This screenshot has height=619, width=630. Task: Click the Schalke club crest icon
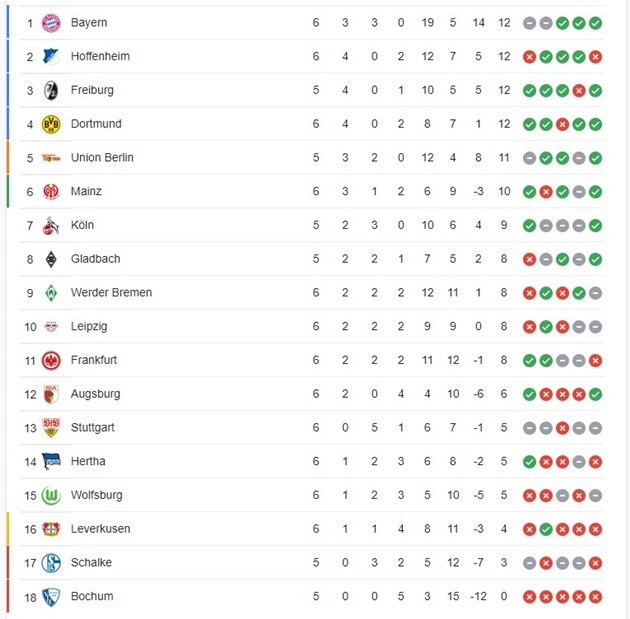51,563
